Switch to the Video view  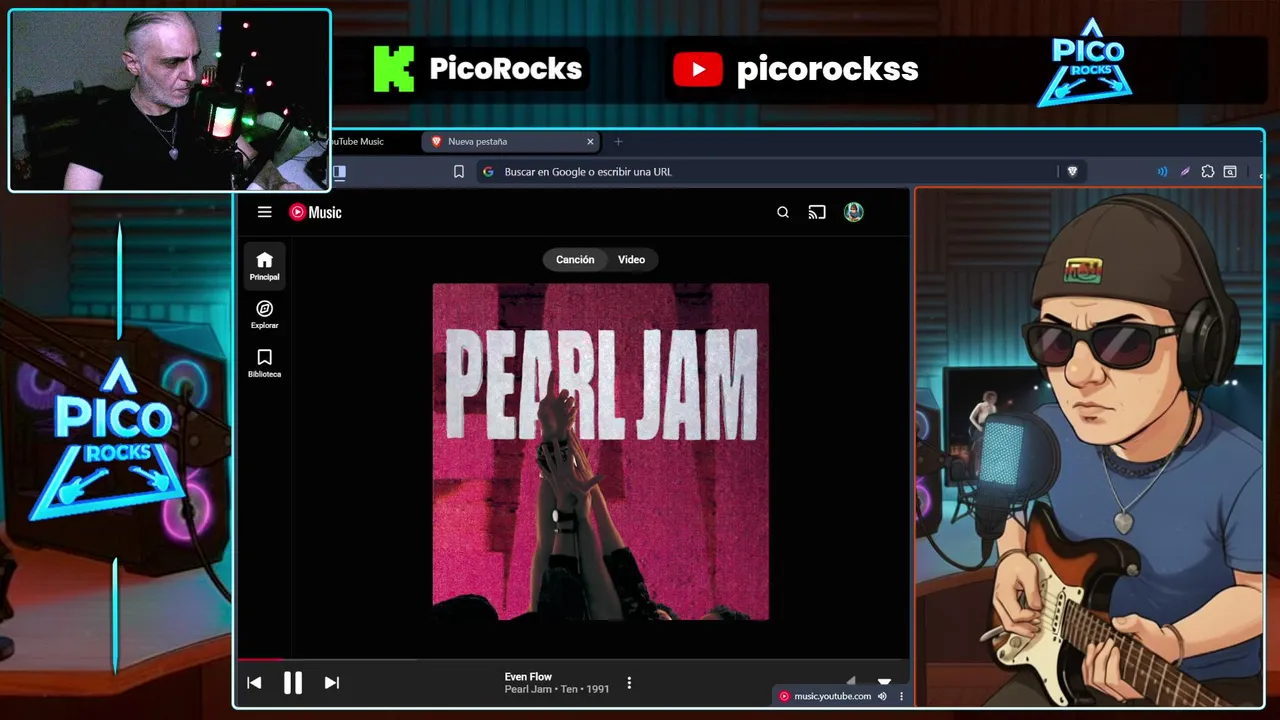631,259
